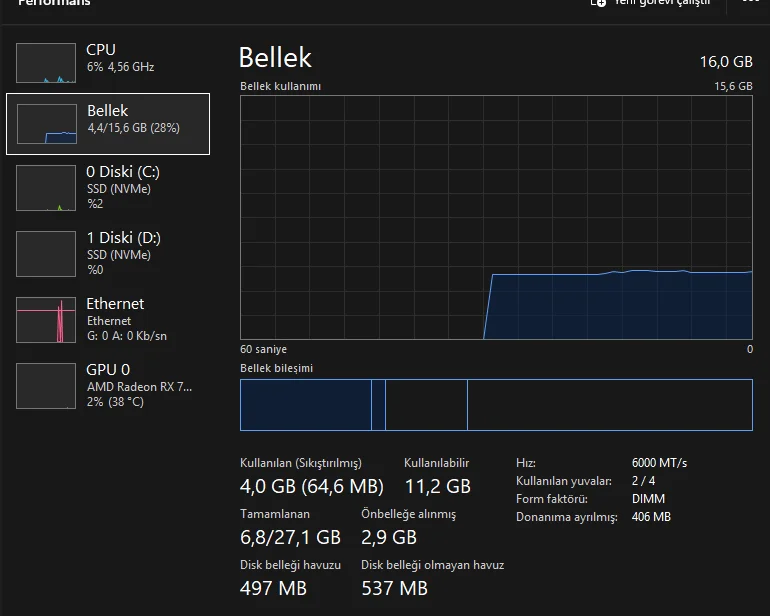Switch to the Ethernet performance entry

click(115, 304)
